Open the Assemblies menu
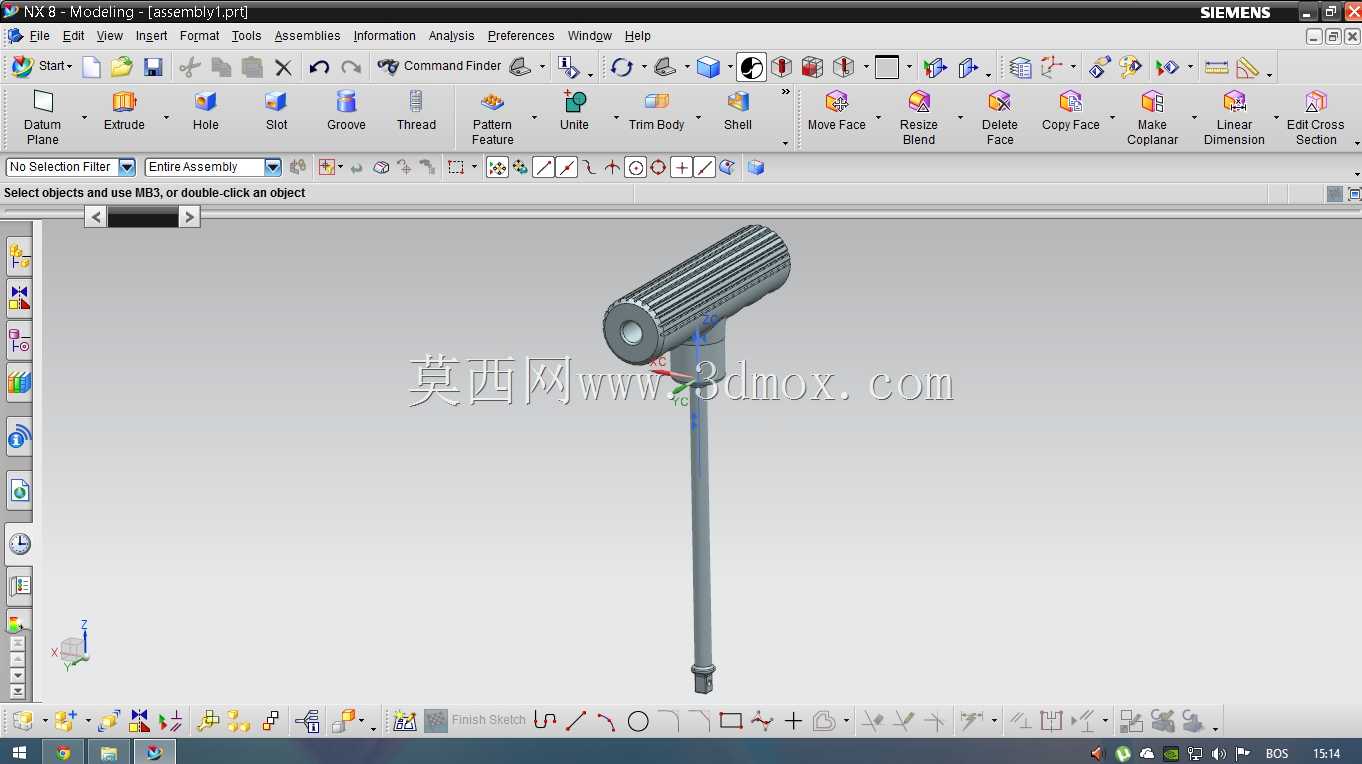Viewport: 1362px width, 764px height. pos(307,36)
